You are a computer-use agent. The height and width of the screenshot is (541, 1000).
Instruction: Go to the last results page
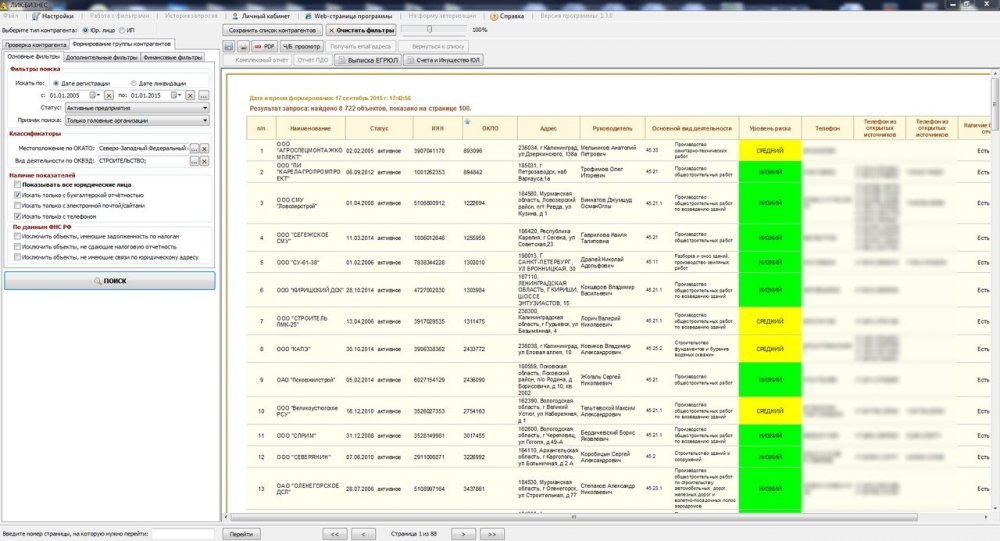point(492,534)
